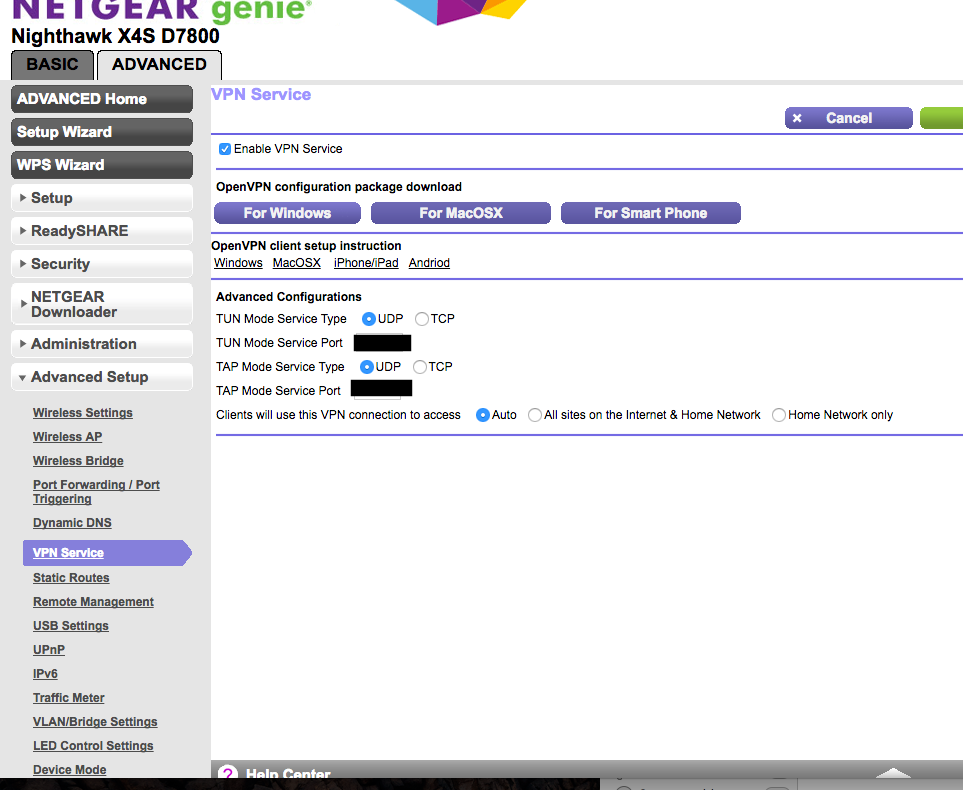Image resolution: width=963 pixels, height=790 pixels.
Task: Open the WPS Wizard
Action: point(102,165)
